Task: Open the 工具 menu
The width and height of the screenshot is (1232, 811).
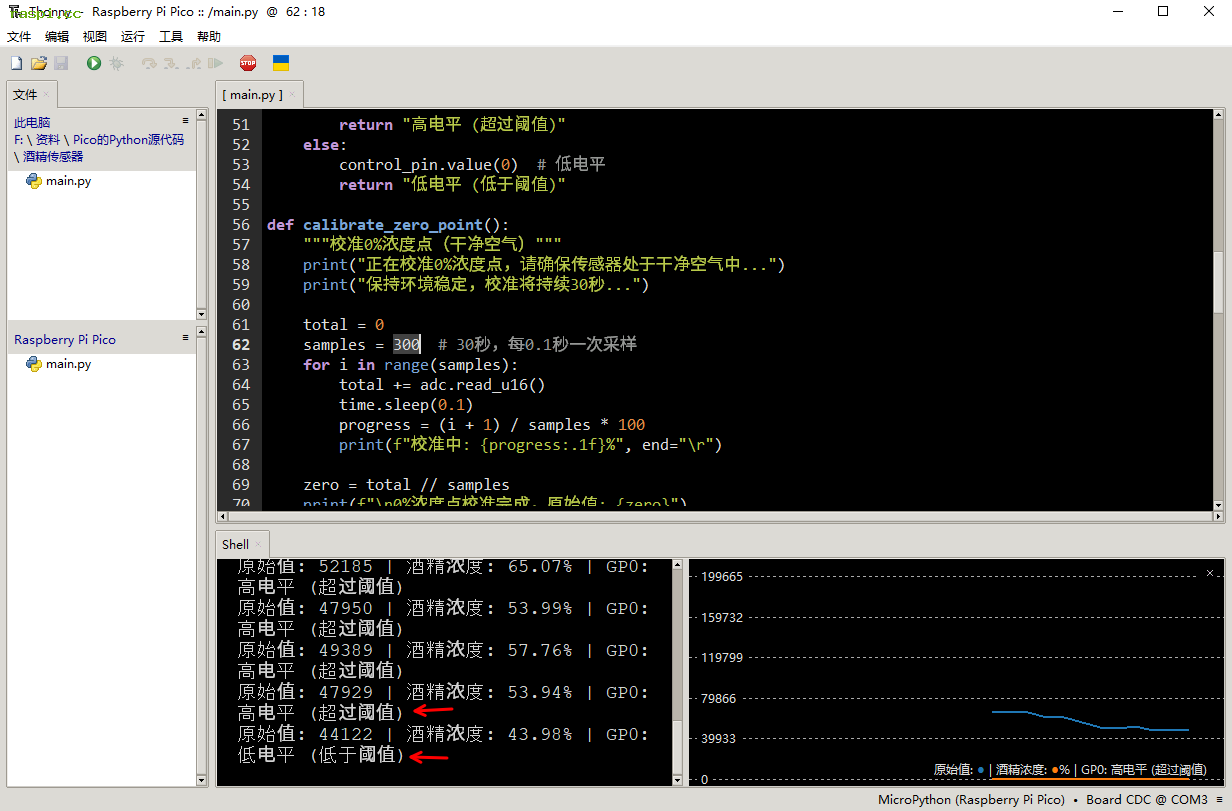Action: coord(171,36)
